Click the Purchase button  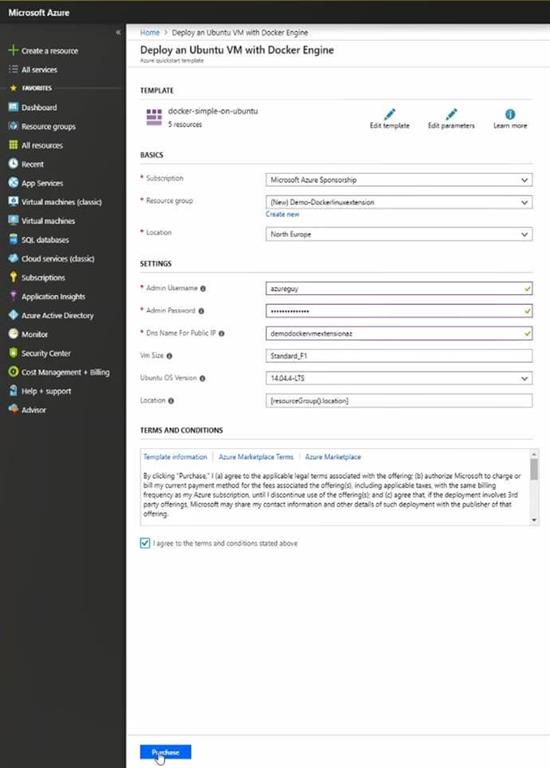pyautogui.click(x=166, y=752)
